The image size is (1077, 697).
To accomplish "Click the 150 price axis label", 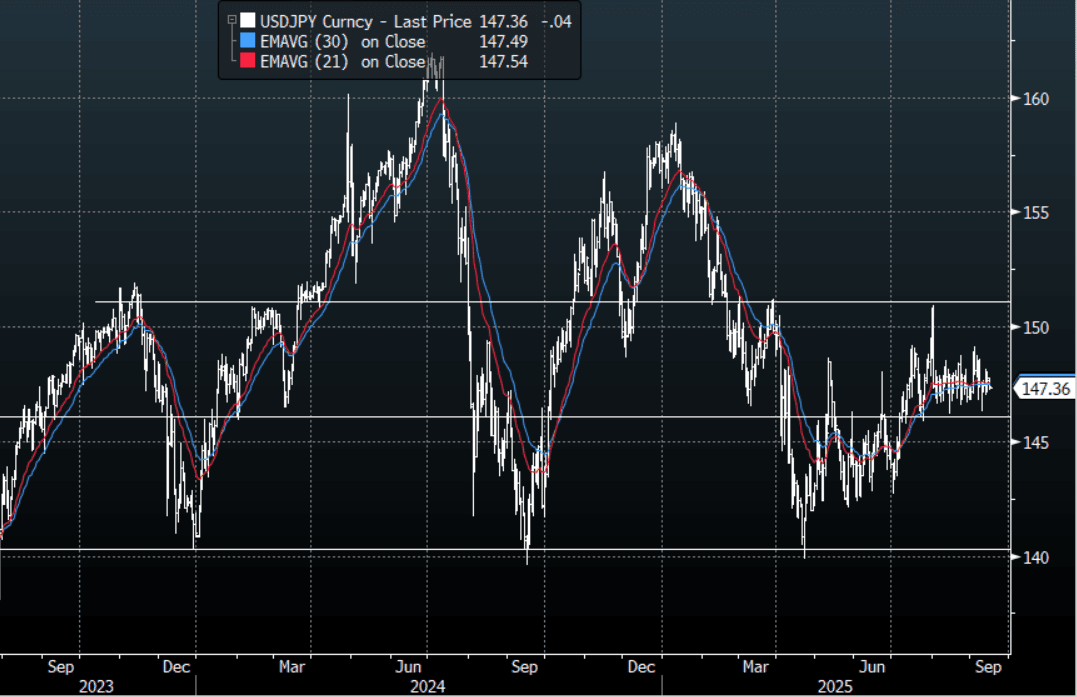I will coord(1035,328).
